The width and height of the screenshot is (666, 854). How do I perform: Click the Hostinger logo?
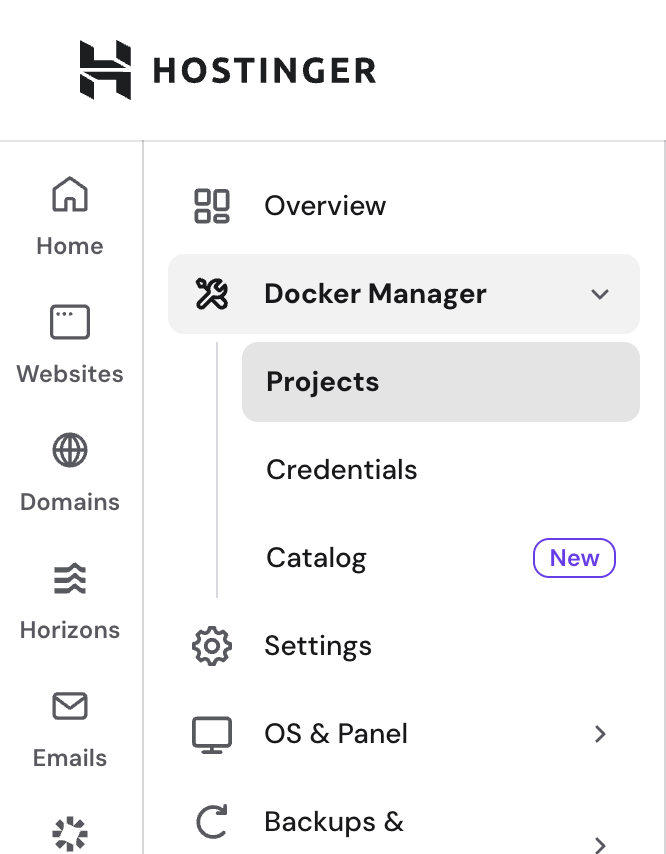point(227,69)
